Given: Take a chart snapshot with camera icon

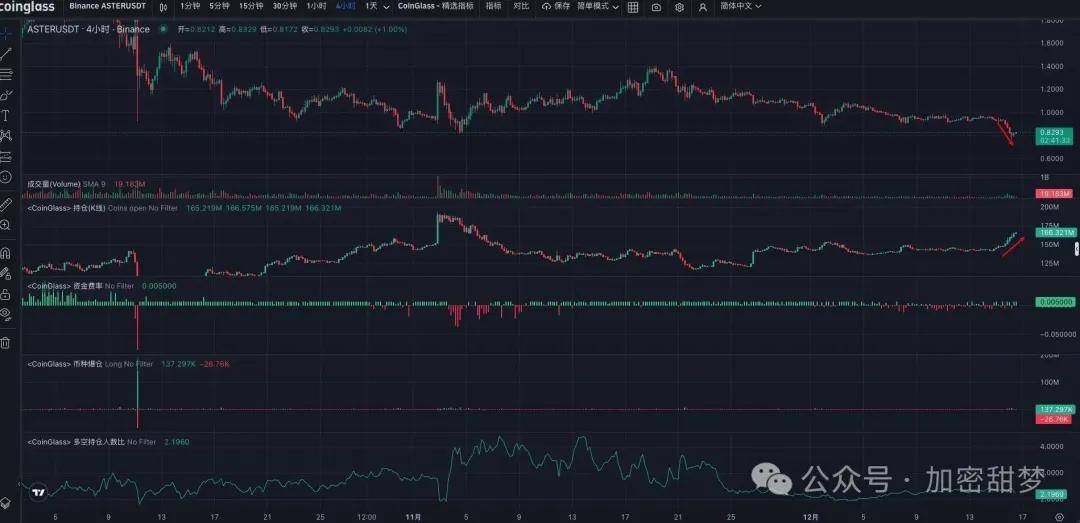Looking at the screenshot, I should click(x=655, y=7).
